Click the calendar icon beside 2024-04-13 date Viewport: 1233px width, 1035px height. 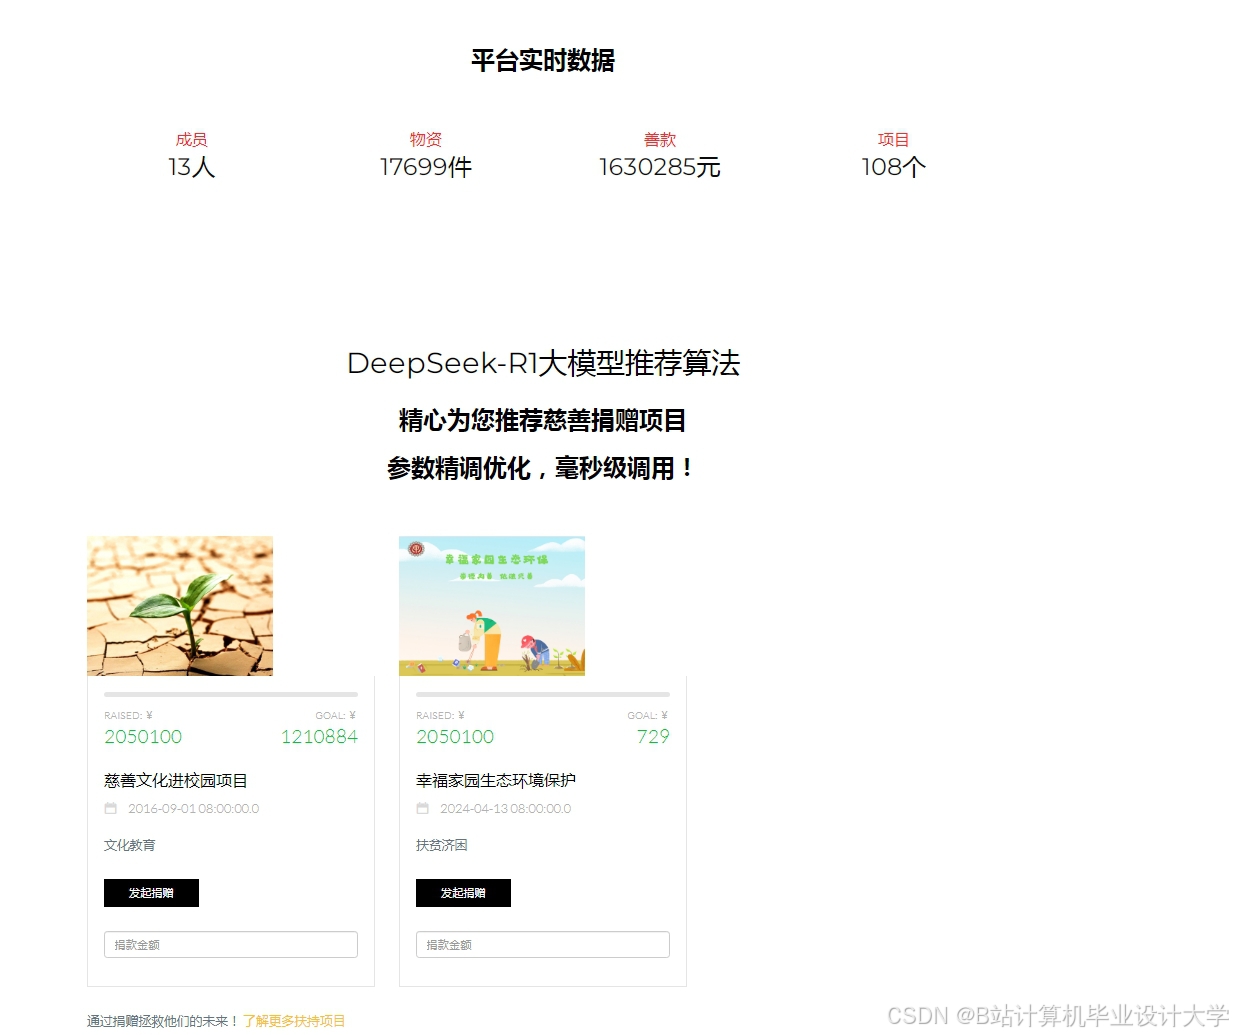pyautogui.click(x=422, y=809)
